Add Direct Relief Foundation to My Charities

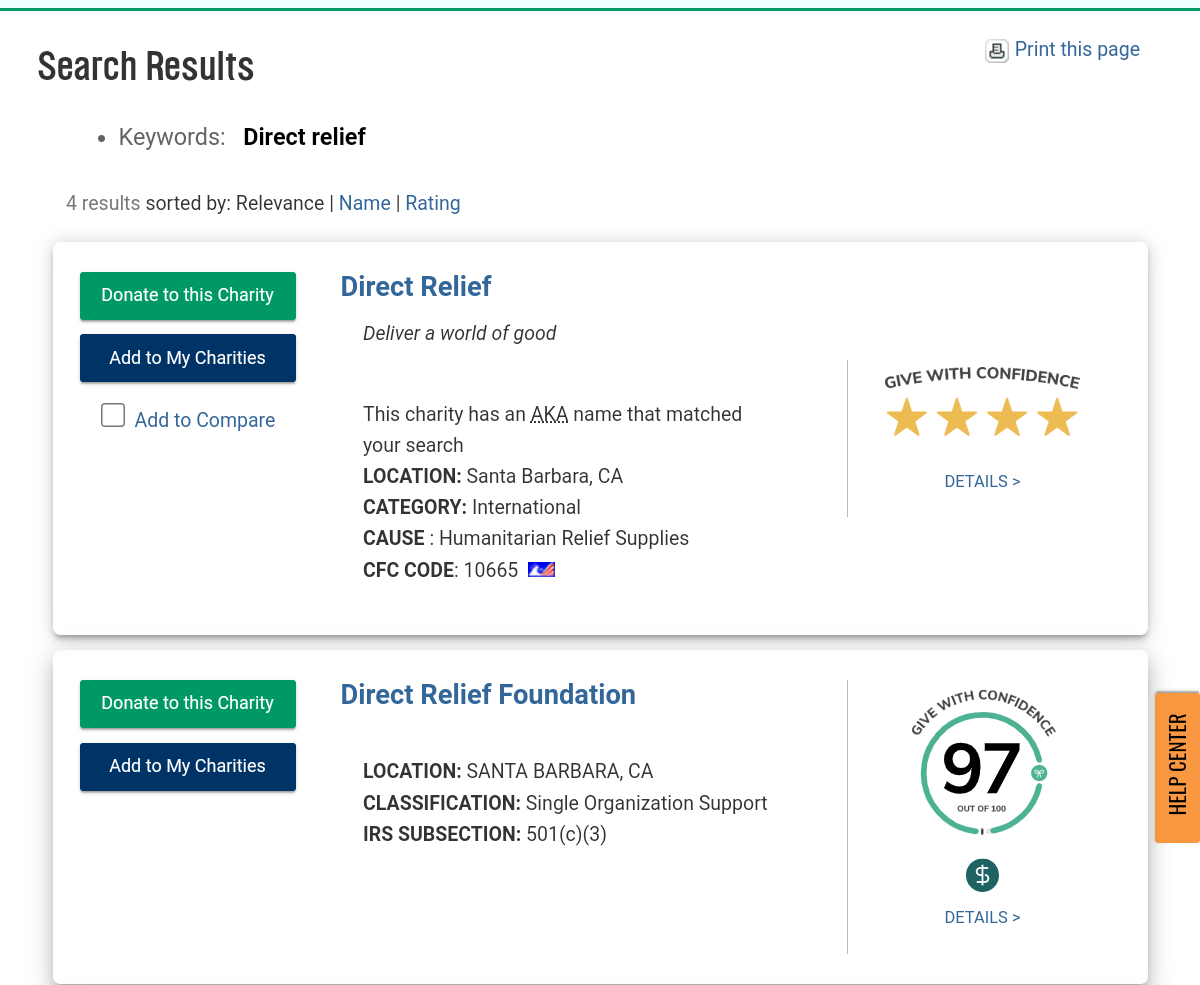point(188,766)
